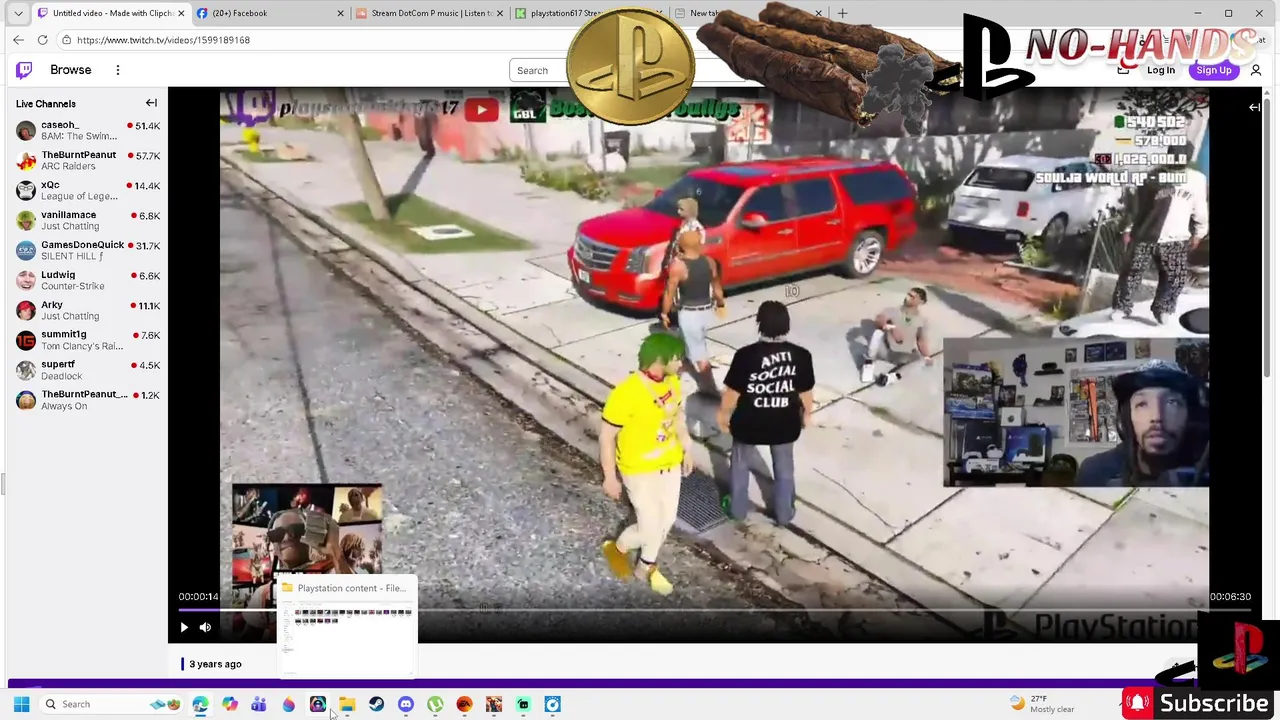Click xQc channel avatar
The width and height of the screenshot is (1280, 720).
click(x=26, y=191)
